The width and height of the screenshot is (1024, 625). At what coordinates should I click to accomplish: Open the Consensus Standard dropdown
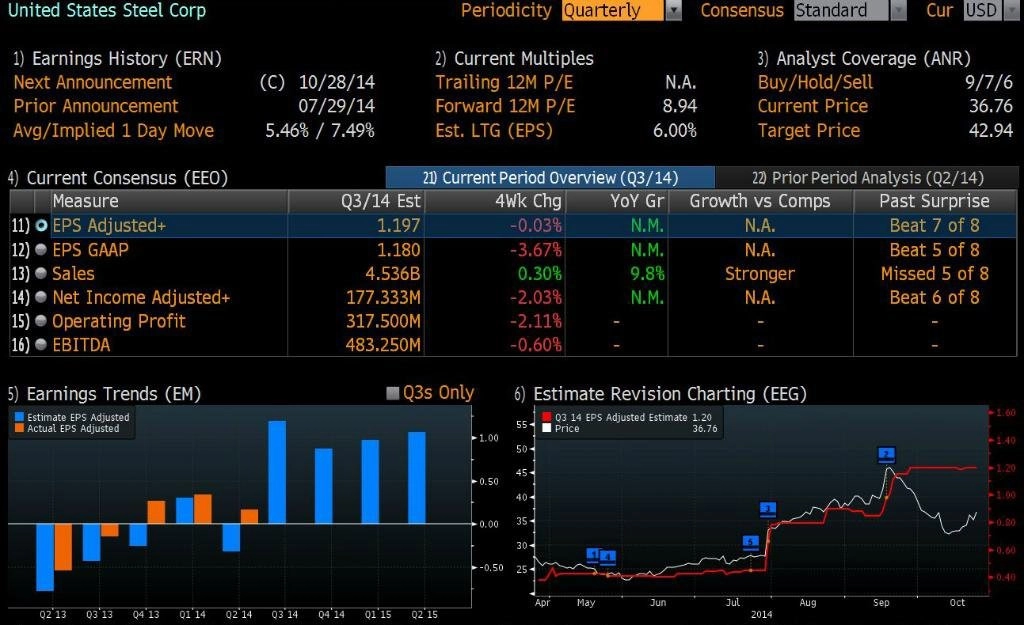coord(850,10)
